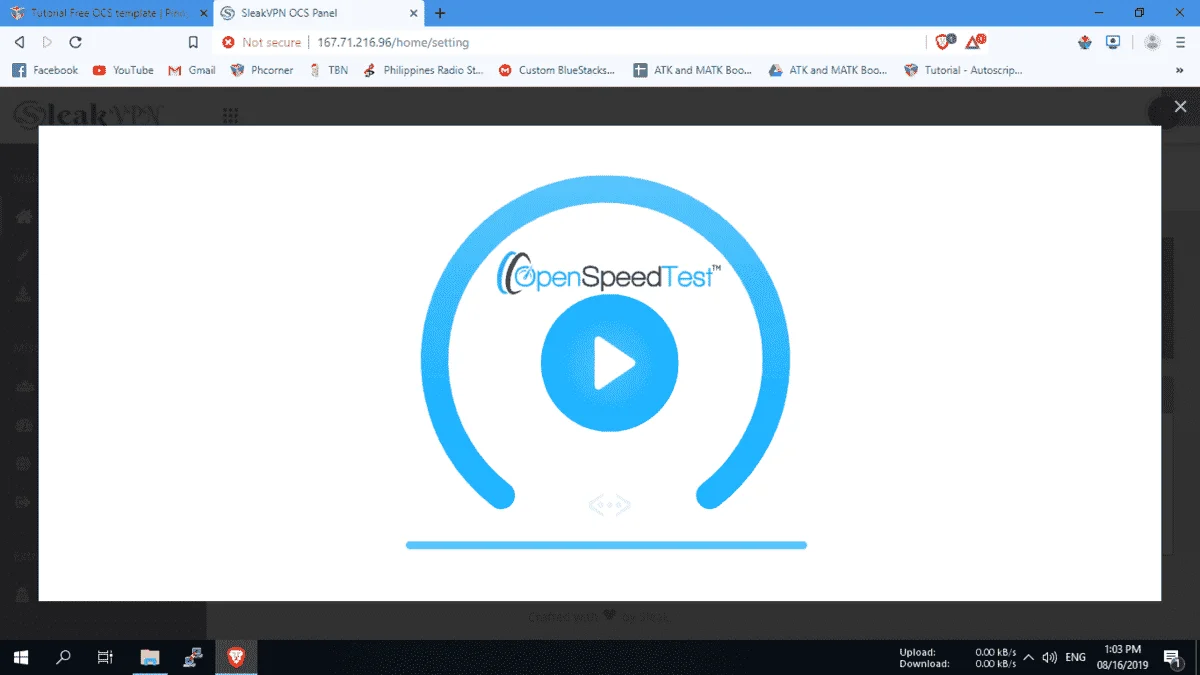
Task: Open Task View on taskbar
Action: 105,657
